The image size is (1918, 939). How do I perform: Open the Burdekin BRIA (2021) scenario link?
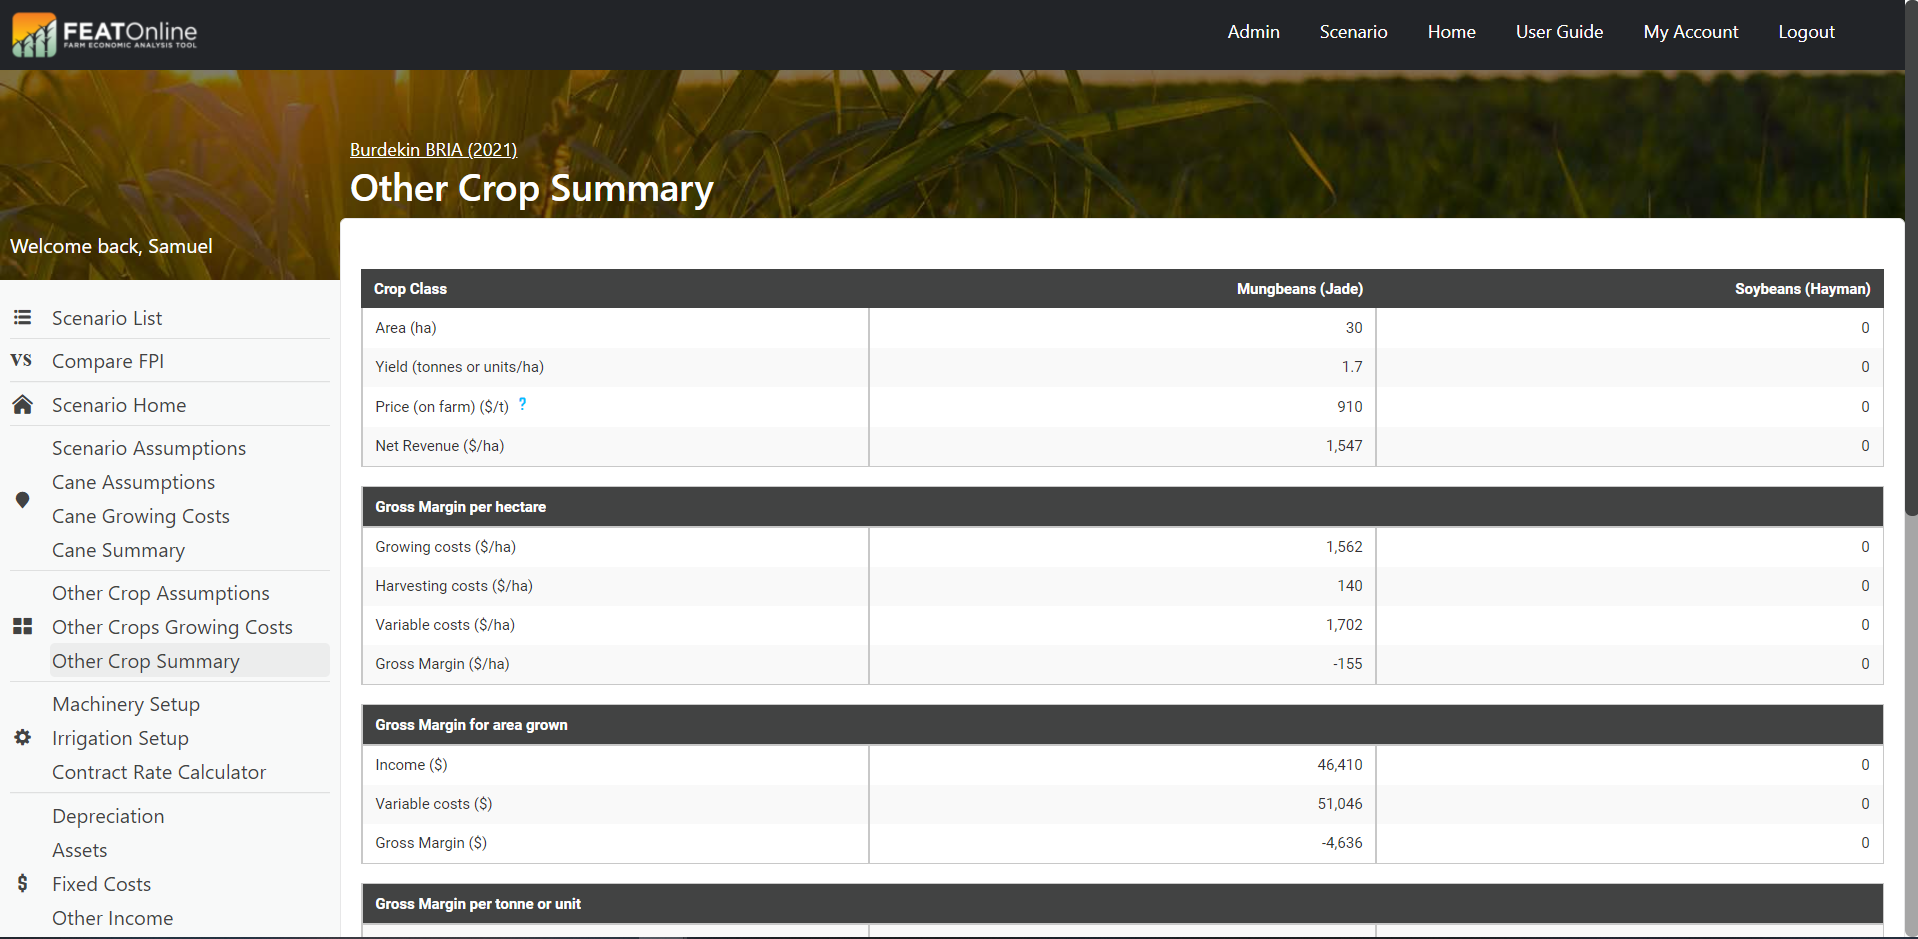click(433, 150)
